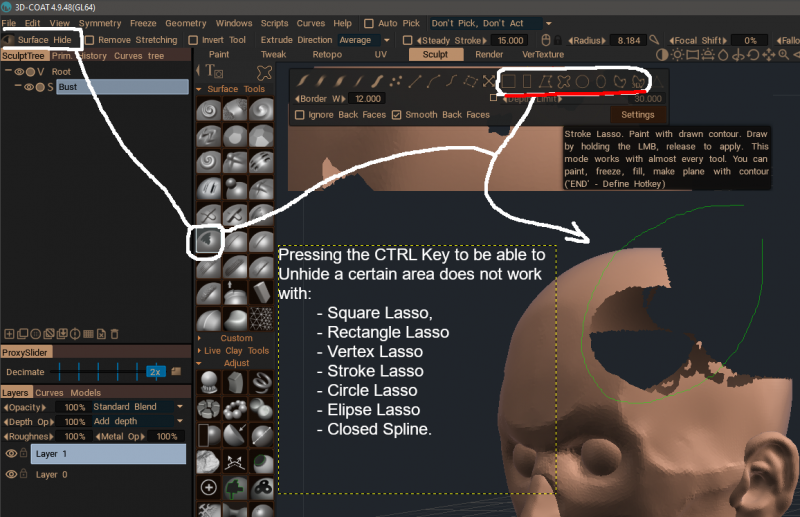Viewport: 800px width, 517px height.
Task: Hide Layer 1 using its eye icon
Action: click(x=13, y=453)
